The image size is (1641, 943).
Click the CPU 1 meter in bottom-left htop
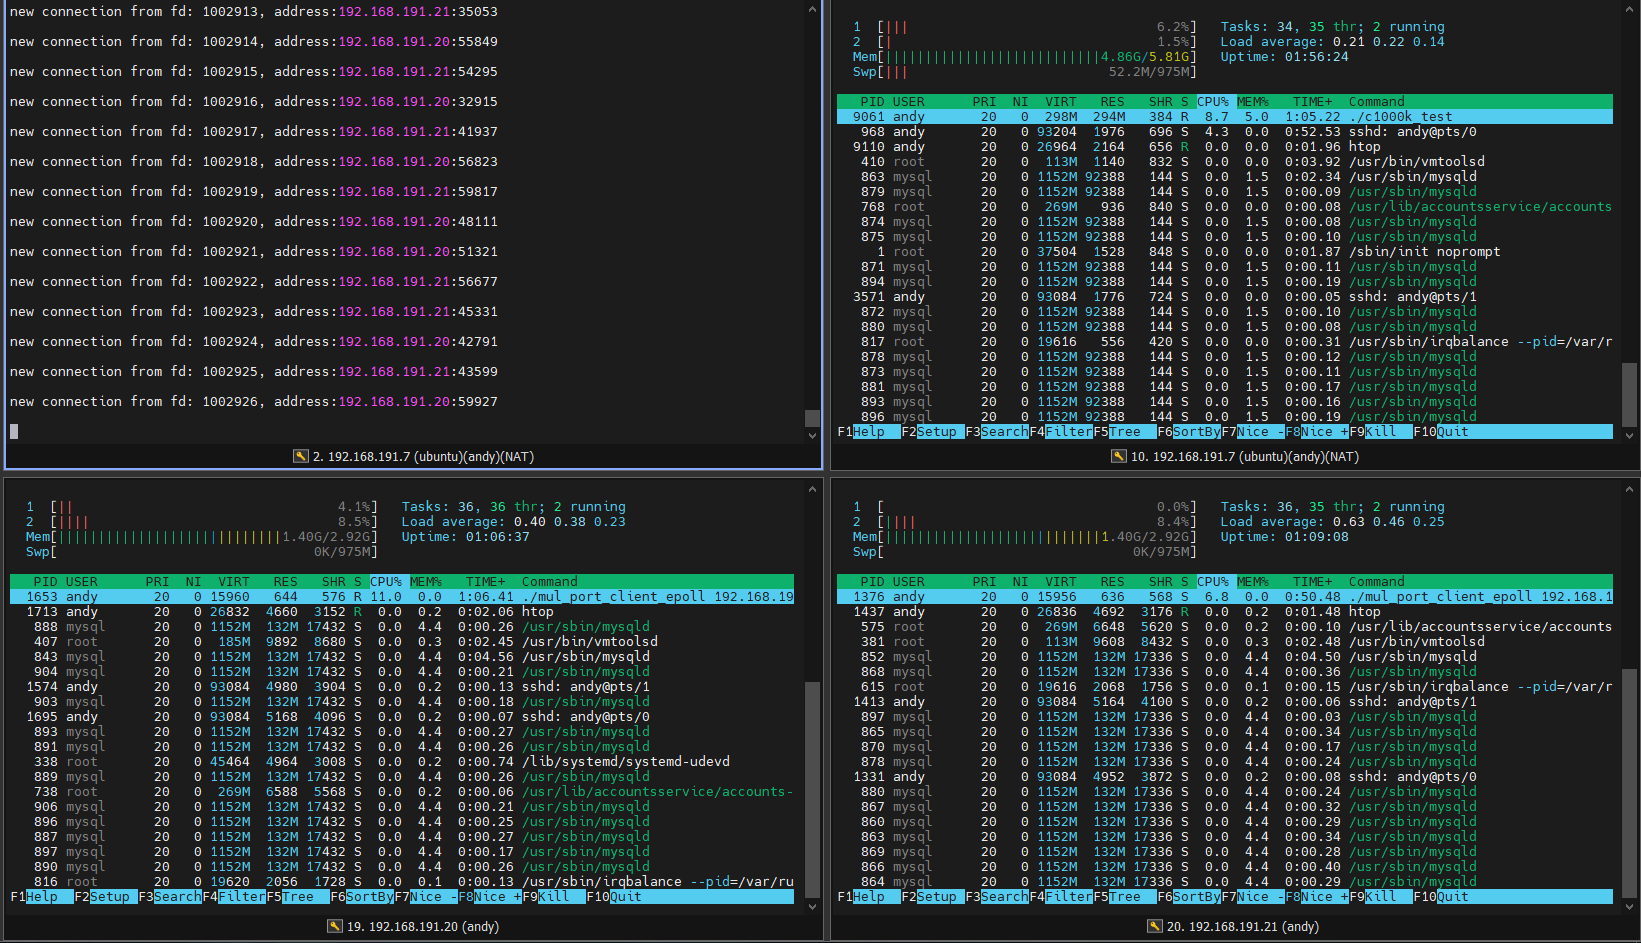pos(201,507)
